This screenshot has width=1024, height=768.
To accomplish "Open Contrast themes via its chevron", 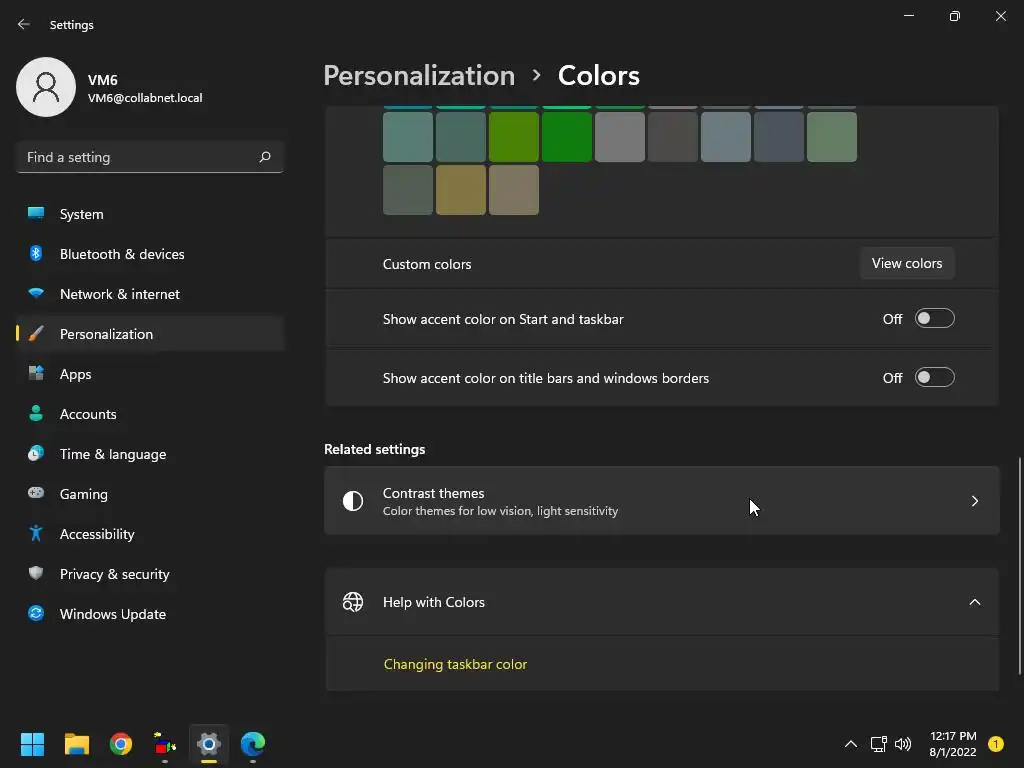I will tap(974, 501).
